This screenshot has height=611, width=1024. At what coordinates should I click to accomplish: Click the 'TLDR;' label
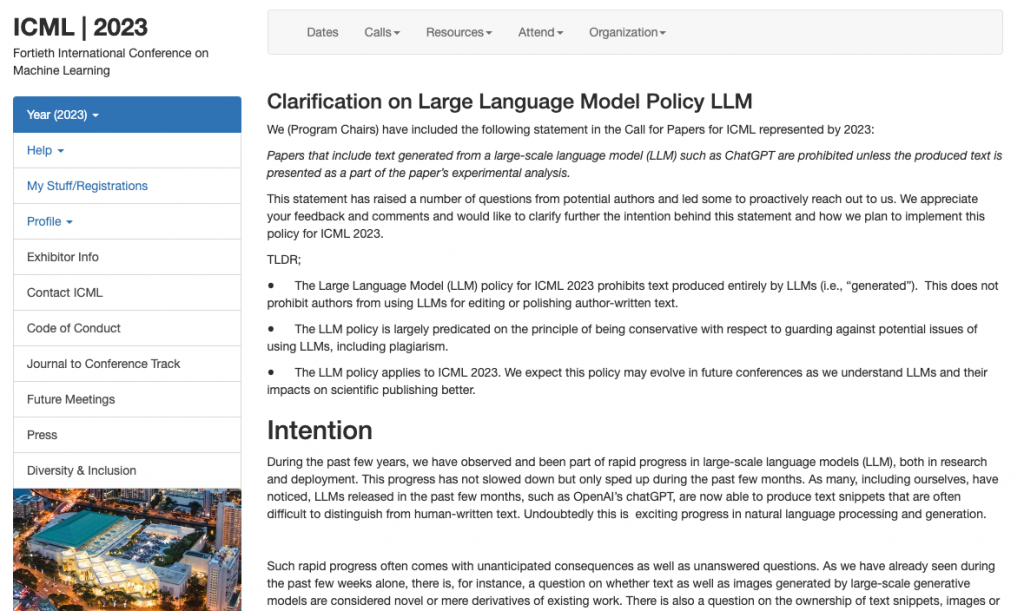(283, 260)
